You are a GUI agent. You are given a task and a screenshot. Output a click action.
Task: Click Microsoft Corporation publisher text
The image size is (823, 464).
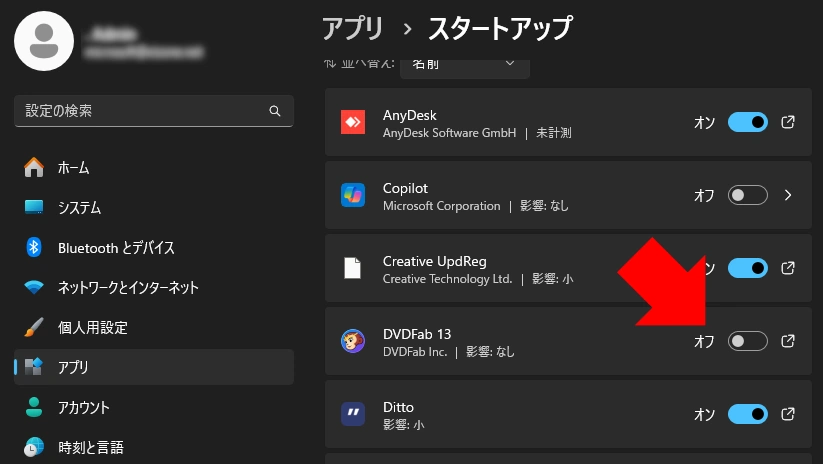(x=441, y=206)
